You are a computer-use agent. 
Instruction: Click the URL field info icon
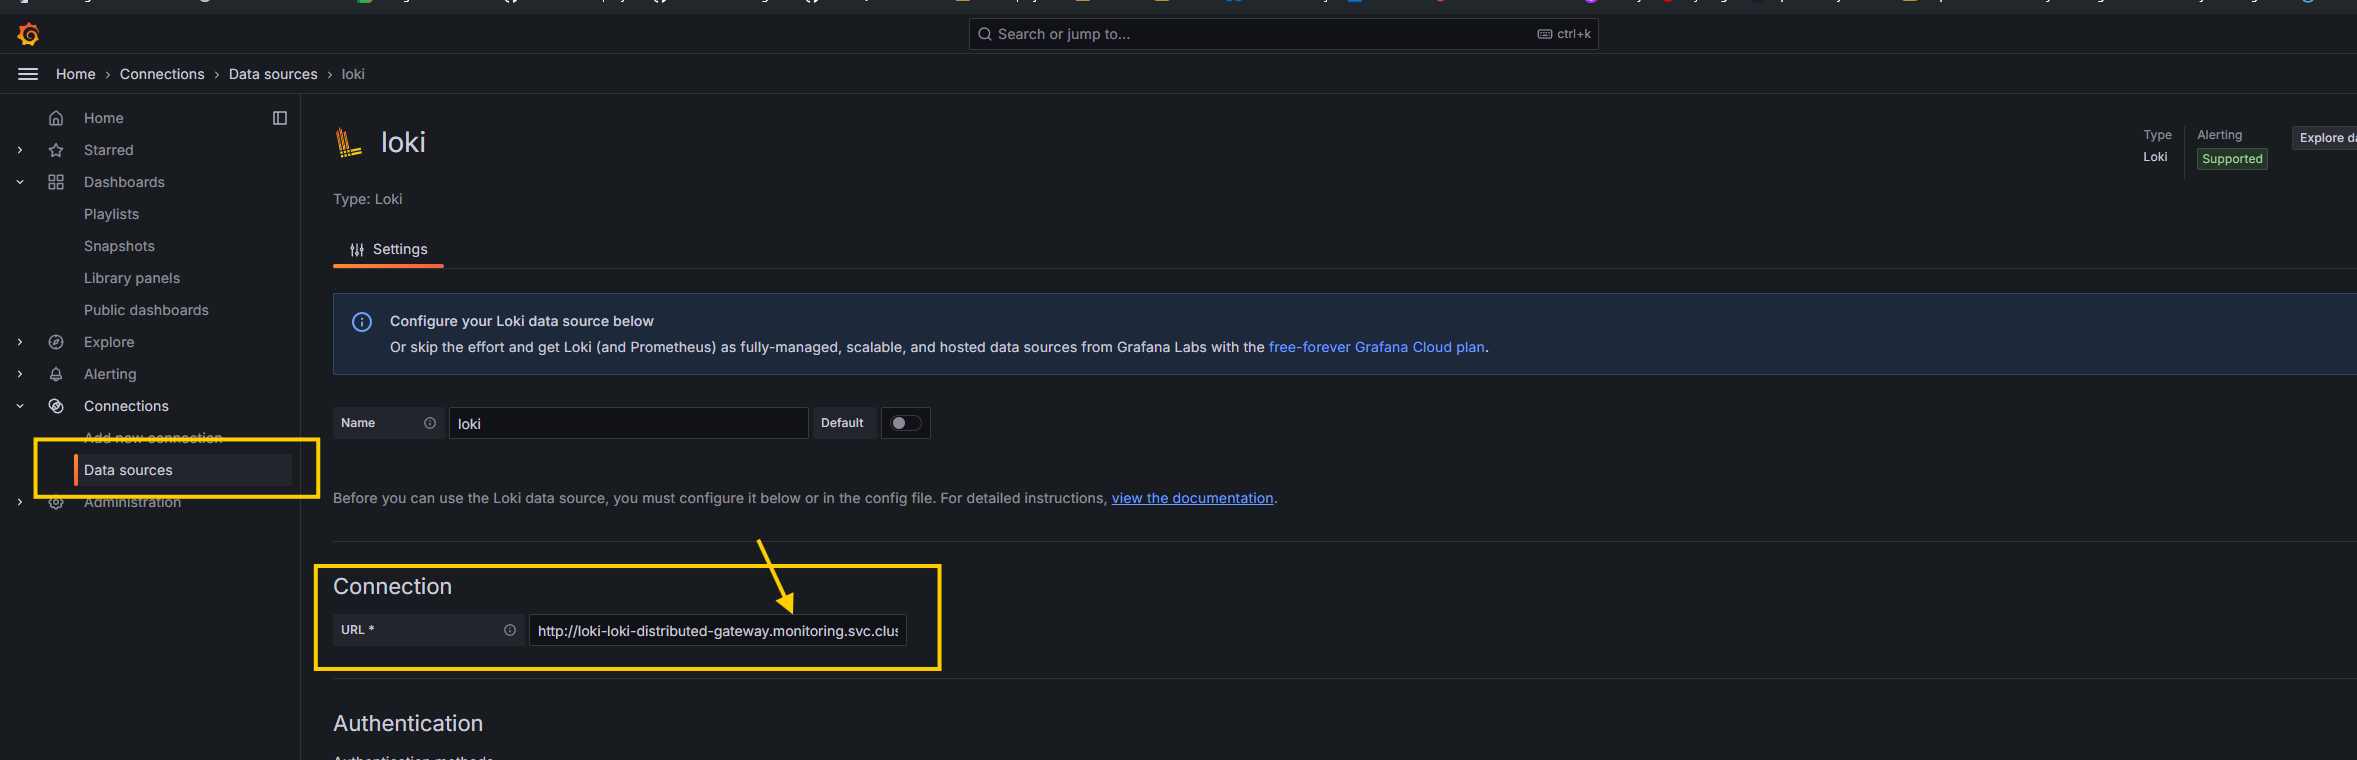coord(510,630)
